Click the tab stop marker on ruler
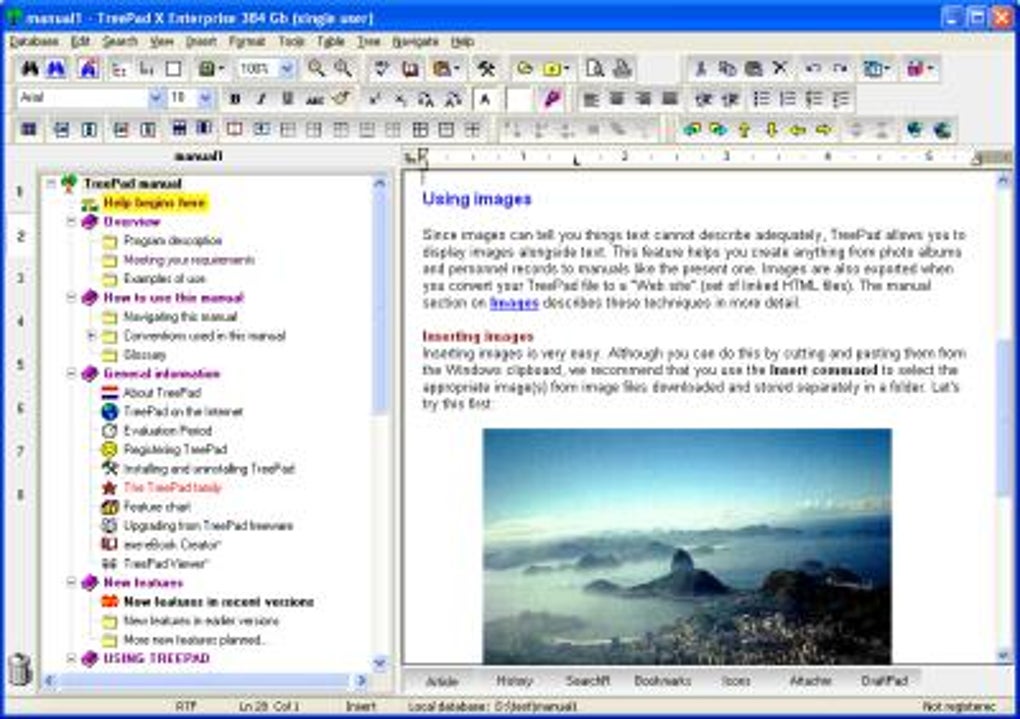The height and width of the screenshot is (719, 1020). [x=576, y=159]
